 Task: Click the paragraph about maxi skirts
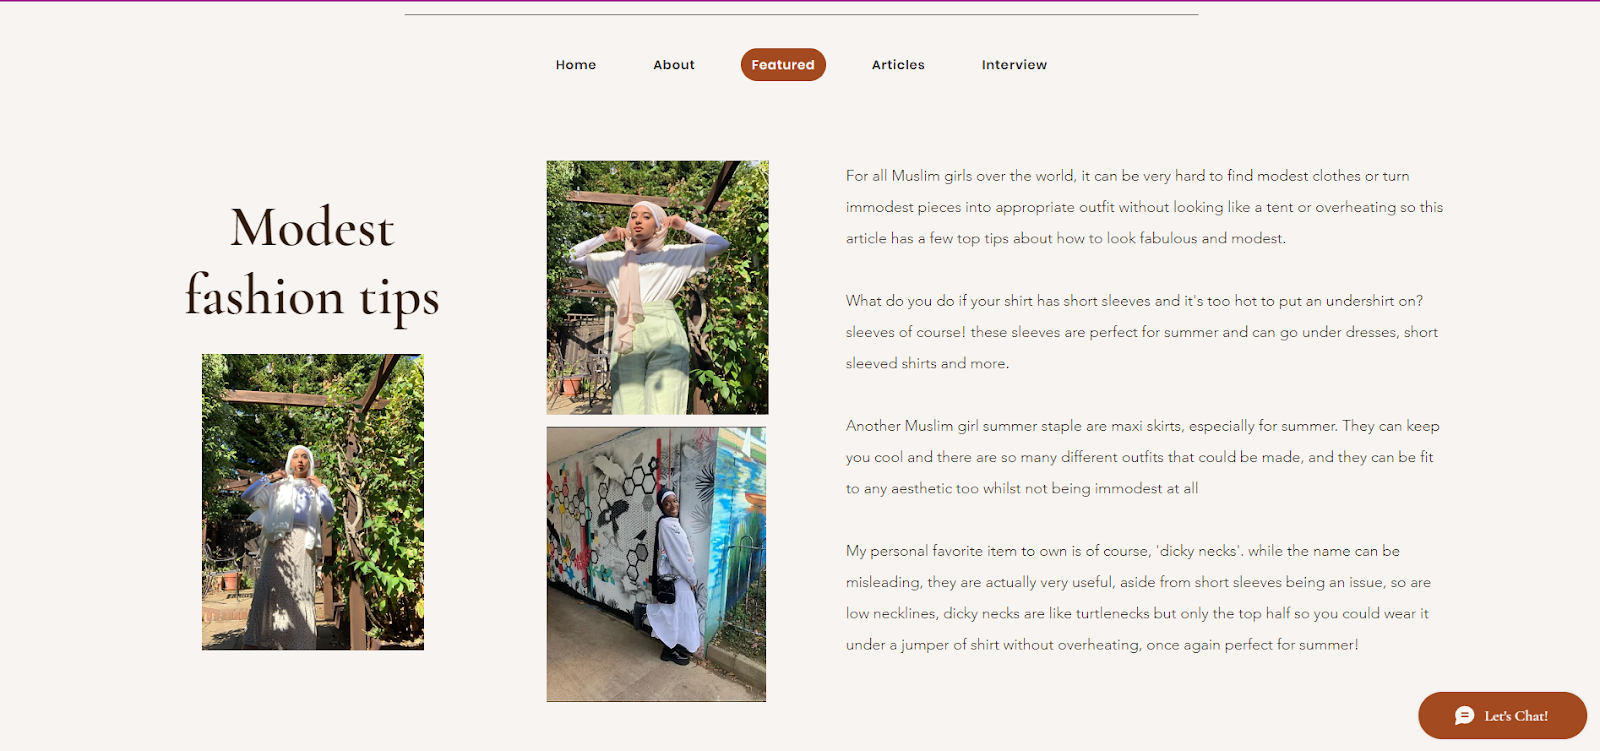tap(1143, 457)
